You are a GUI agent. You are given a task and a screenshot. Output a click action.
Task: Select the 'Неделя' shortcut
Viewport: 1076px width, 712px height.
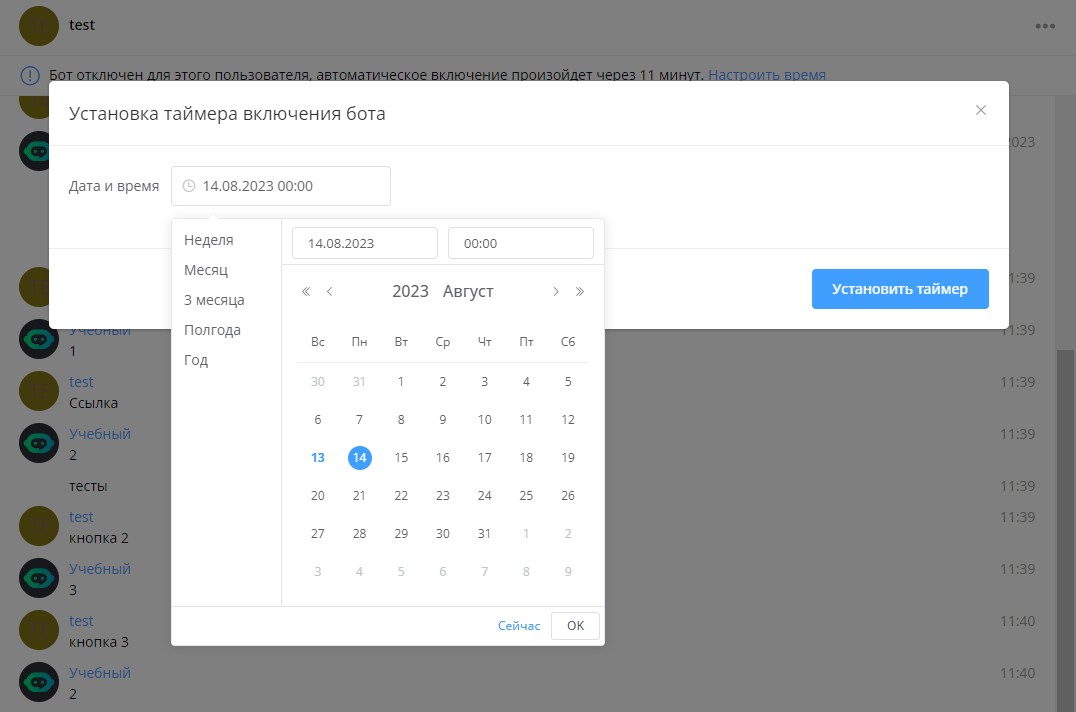click(x=208, y=240)
